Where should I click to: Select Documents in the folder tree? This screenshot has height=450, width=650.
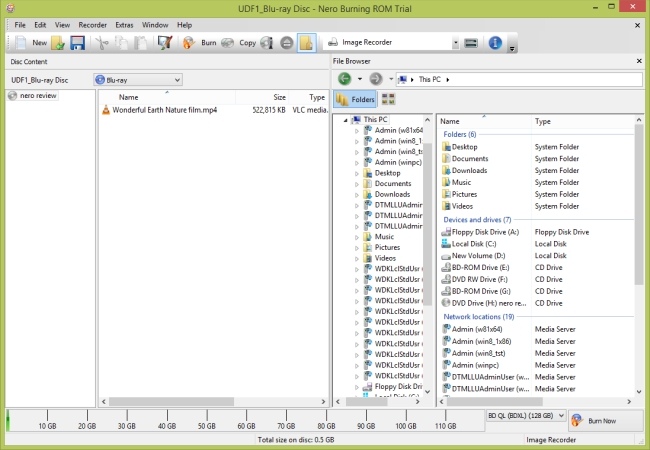click(x=393, y=184)
